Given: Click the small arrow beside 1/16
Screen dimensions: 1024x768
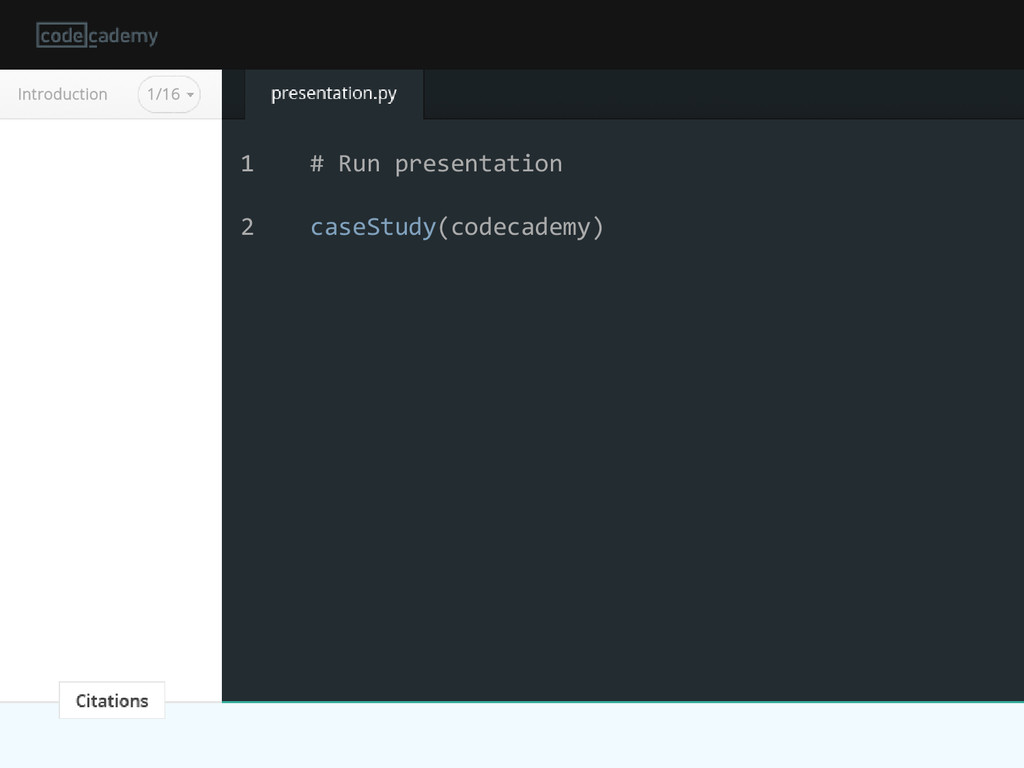Looking at the screenshot, I should [190, 95].
